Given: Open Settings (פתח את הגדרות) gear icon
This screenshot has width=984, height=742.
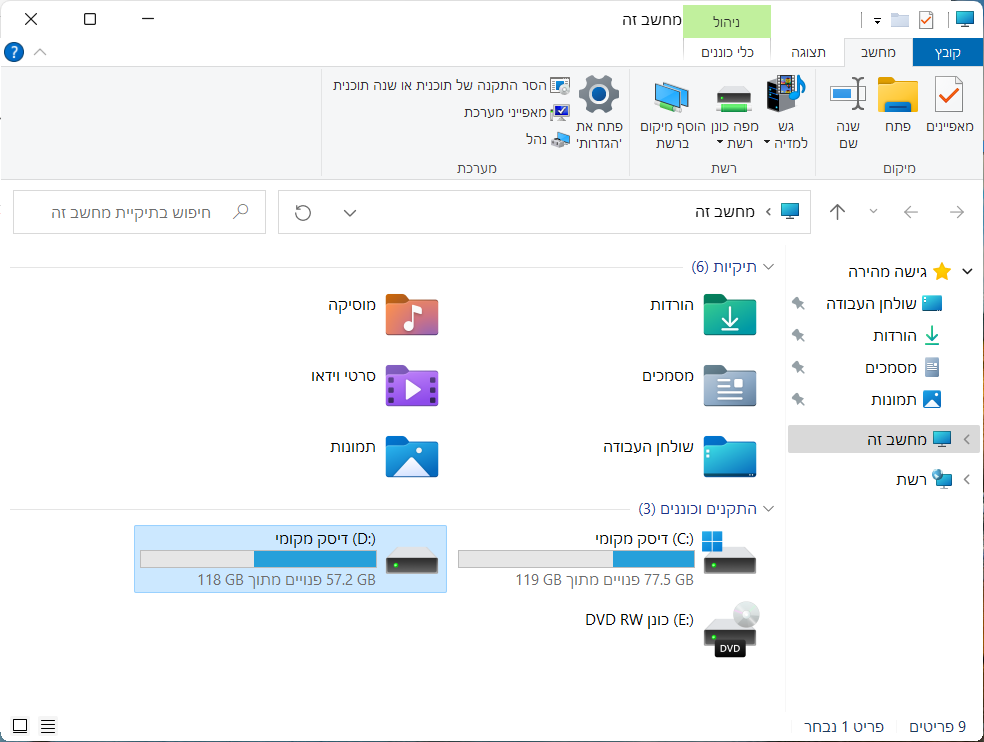Looking at the screenshot, I should tap(599, 97).
